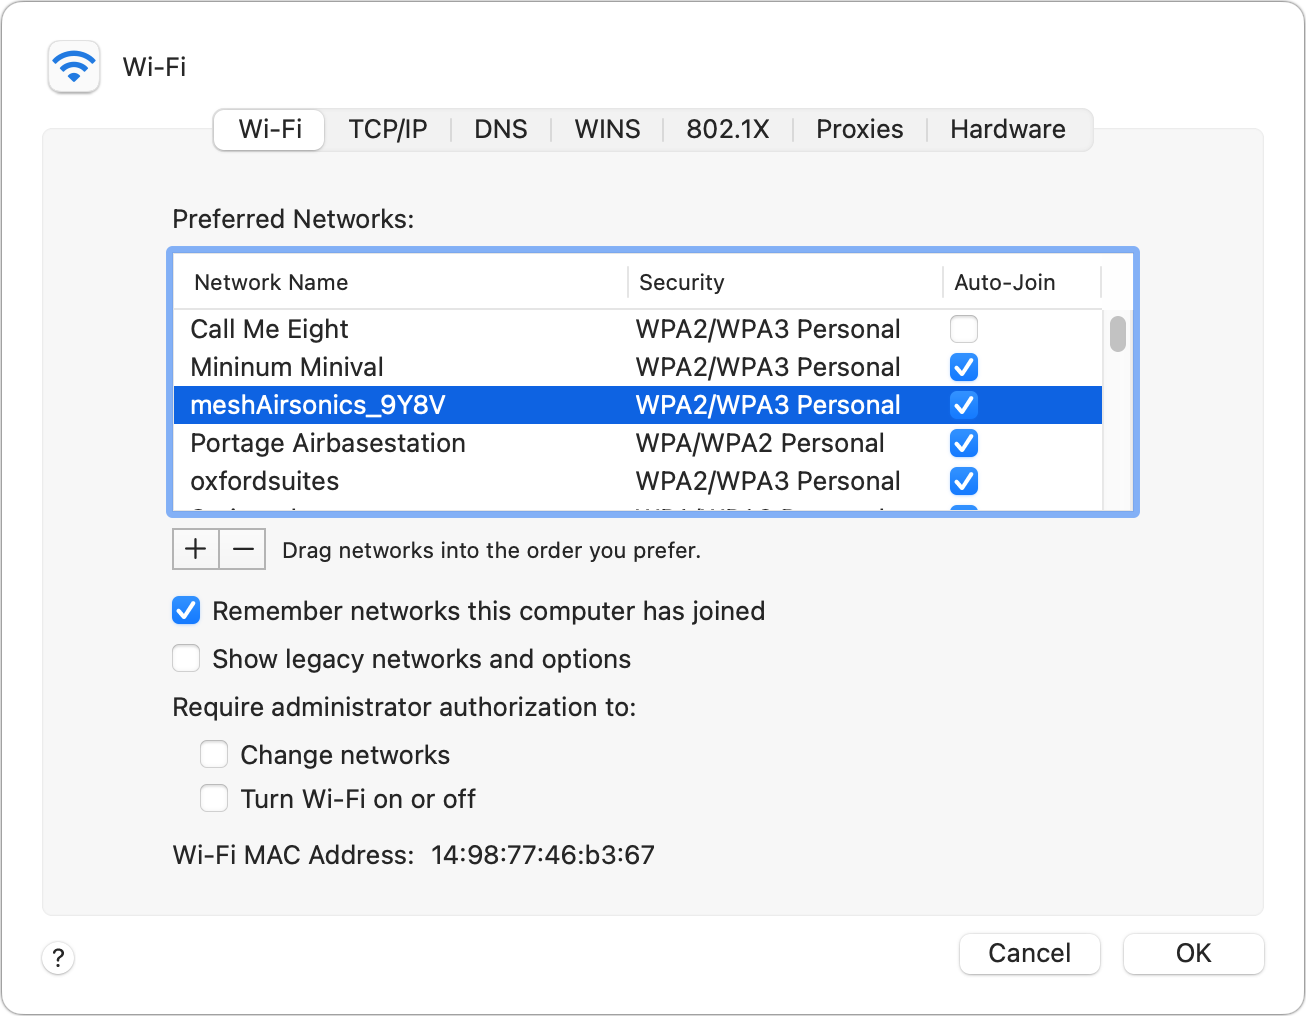The height and width of the screenshot is (1016, 1306).
Task: Remove the selected network
Action: (x=241, y=548)
